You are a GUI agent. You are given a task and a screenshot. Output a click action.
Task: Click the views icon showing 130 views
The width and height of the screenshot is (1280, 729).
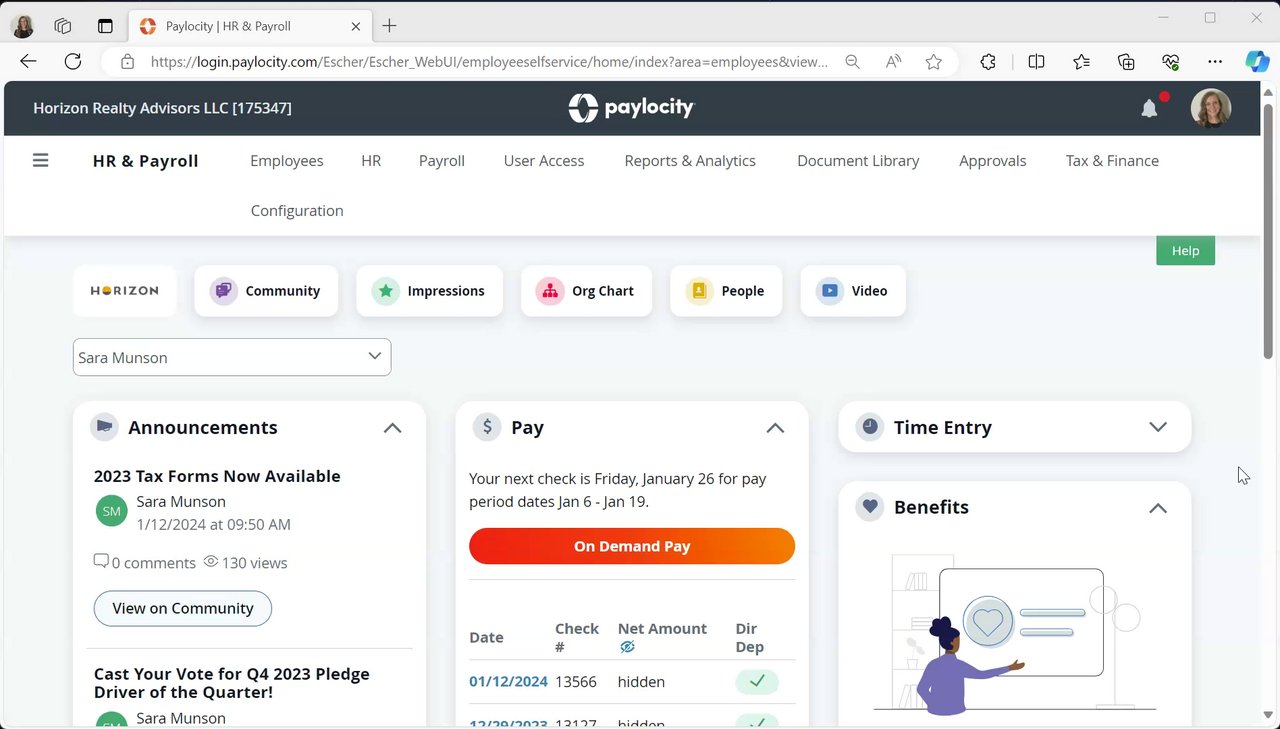211,562
